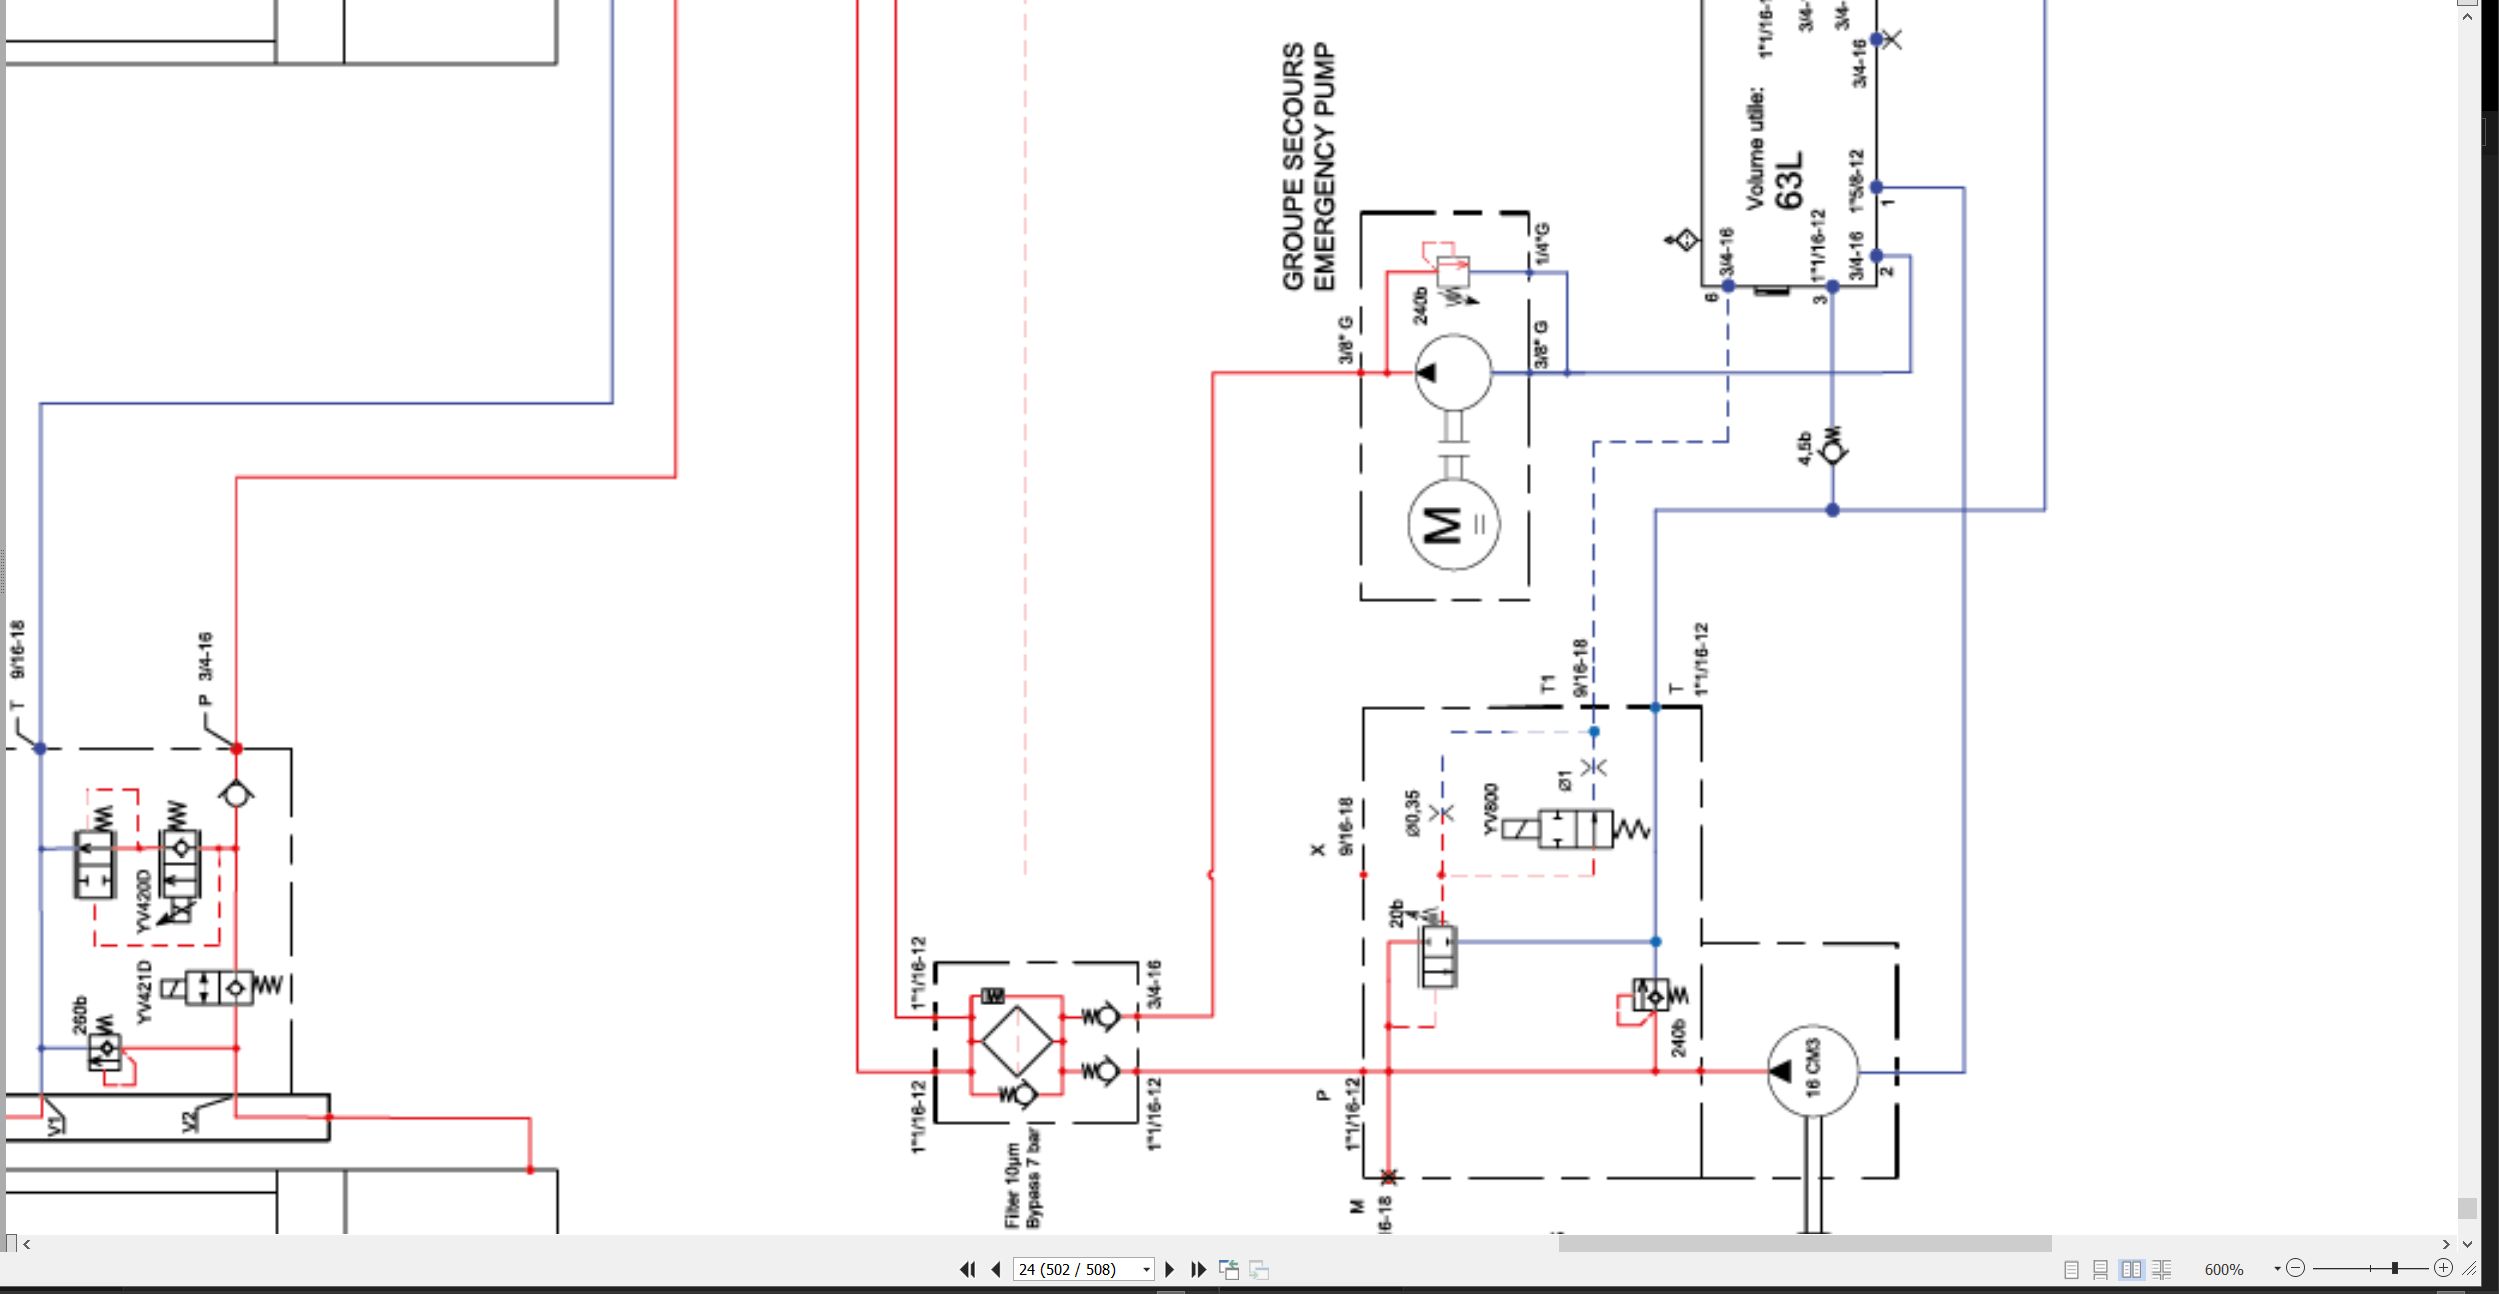Screen dimensions: 2499x1294
Task: Switch to two pages layout
Action: (x=2131, y=1269)
